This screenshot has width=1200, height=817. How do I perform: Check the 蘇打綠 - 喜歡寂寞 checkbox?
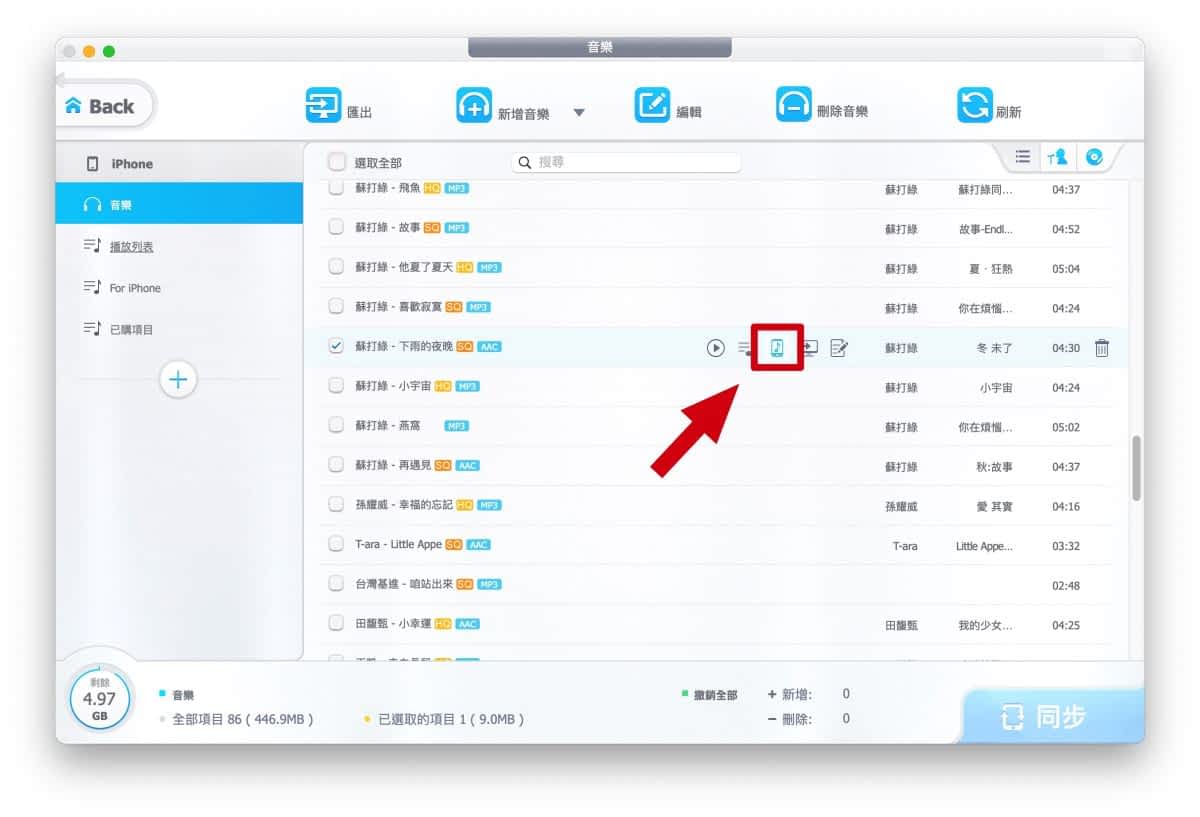[336, 307]
